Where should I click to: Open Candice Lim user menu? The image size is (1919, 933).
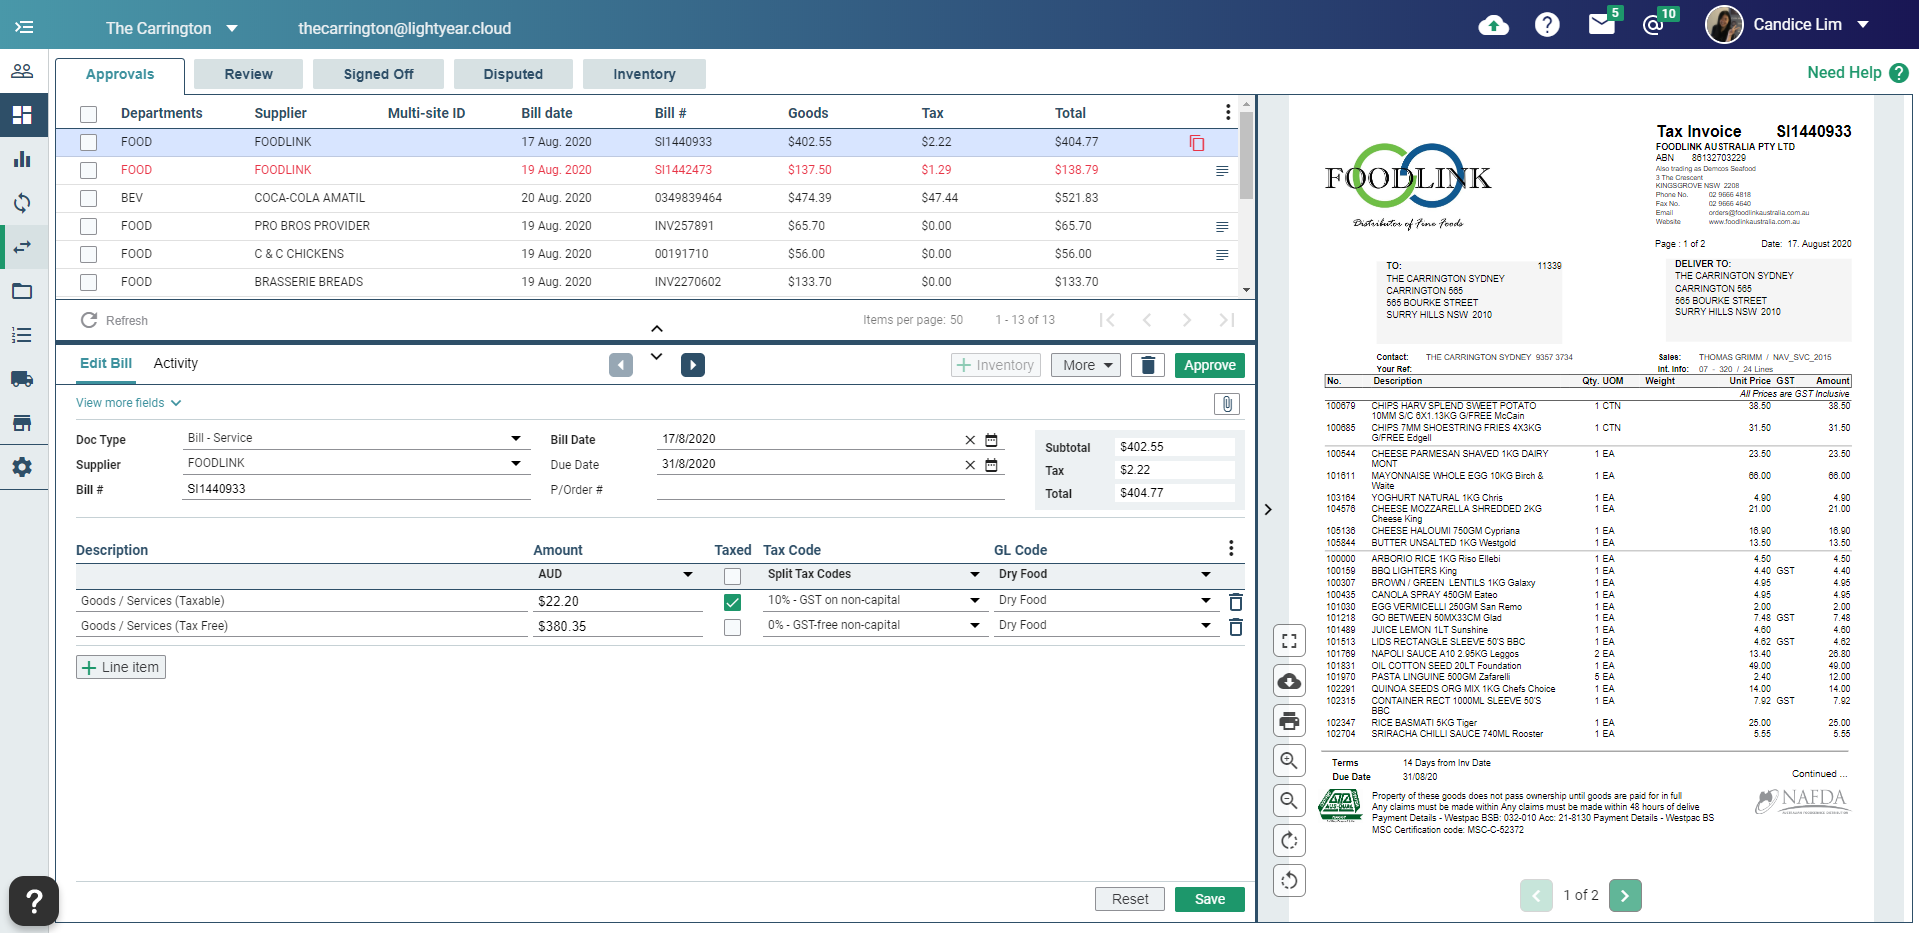point(1788,25)
